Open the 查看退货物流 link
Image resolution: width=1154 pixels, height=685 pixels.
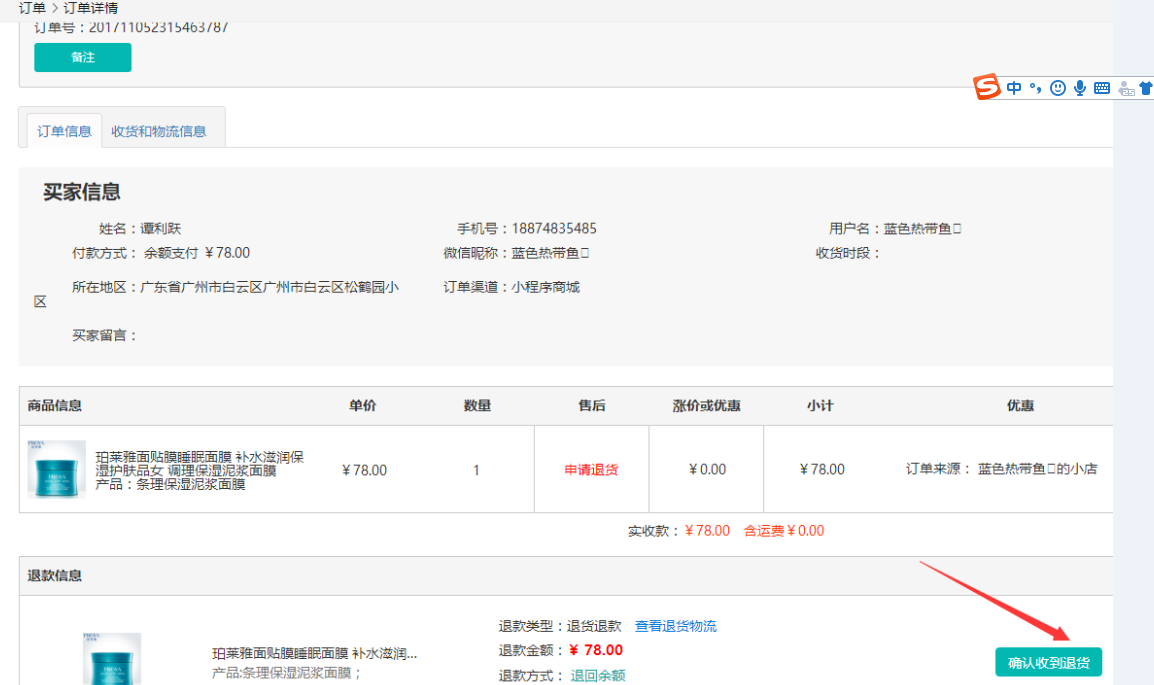[675, 626]
